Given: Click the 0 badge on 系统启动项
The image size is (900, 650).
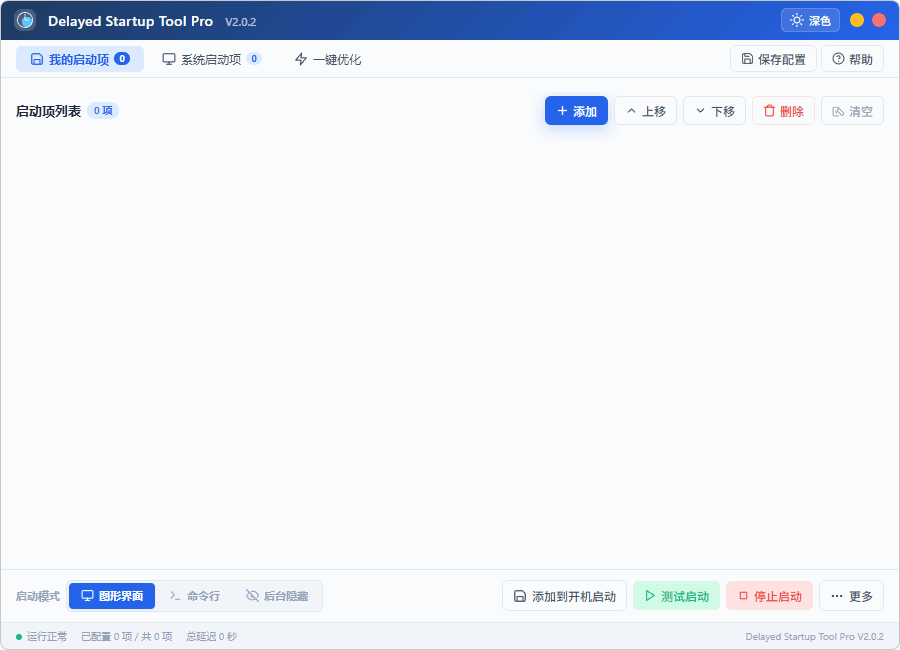Looking at the screenshot, I should click(254, 59).
